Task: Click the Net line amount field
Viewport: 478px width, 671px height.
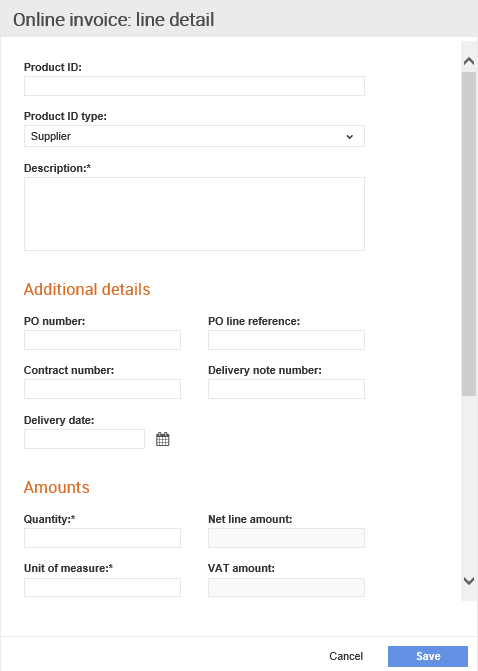Action: point(286,538)
